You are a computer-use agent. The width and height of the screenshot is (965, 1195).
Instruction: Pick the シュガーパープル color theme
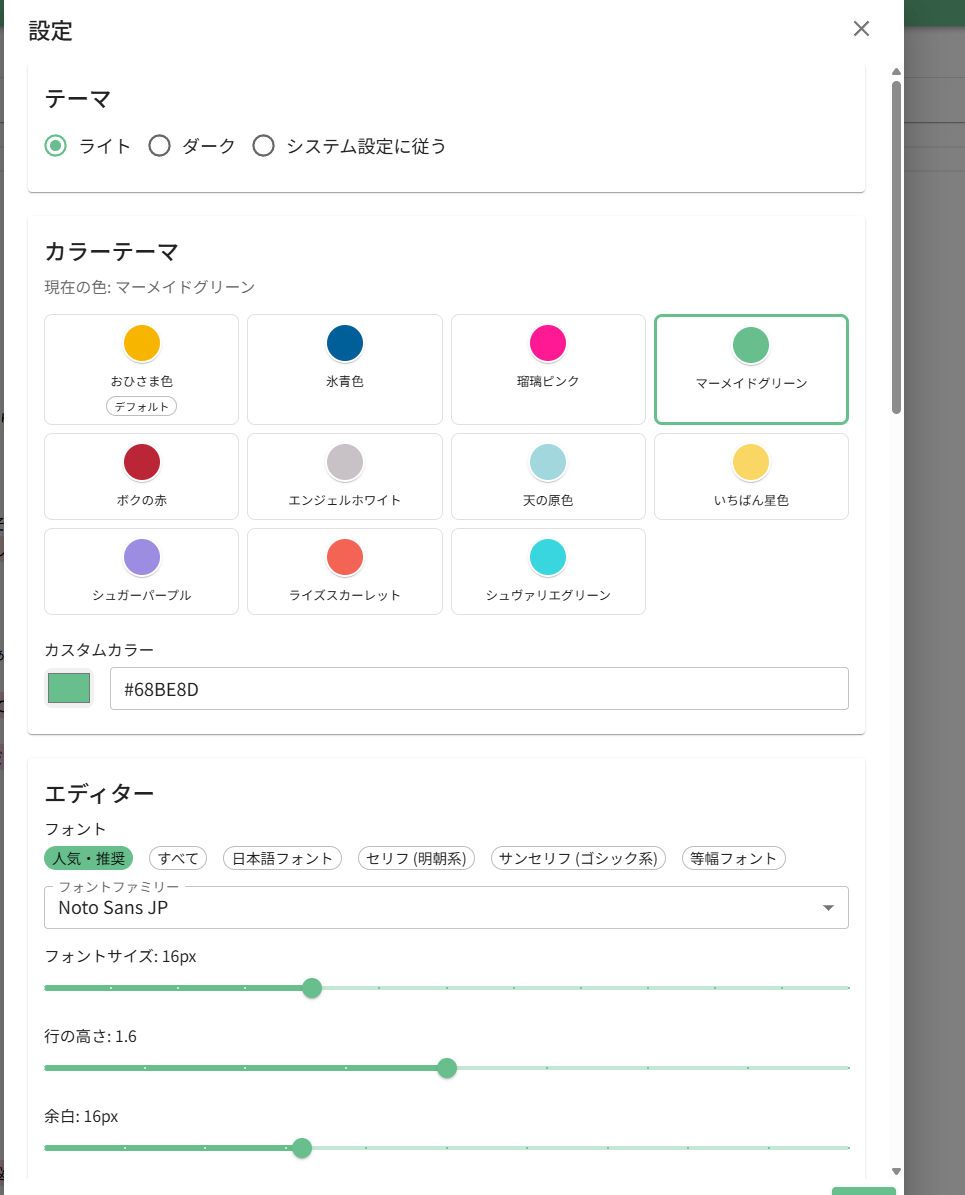pyautogui.click(x=141, y=571)
